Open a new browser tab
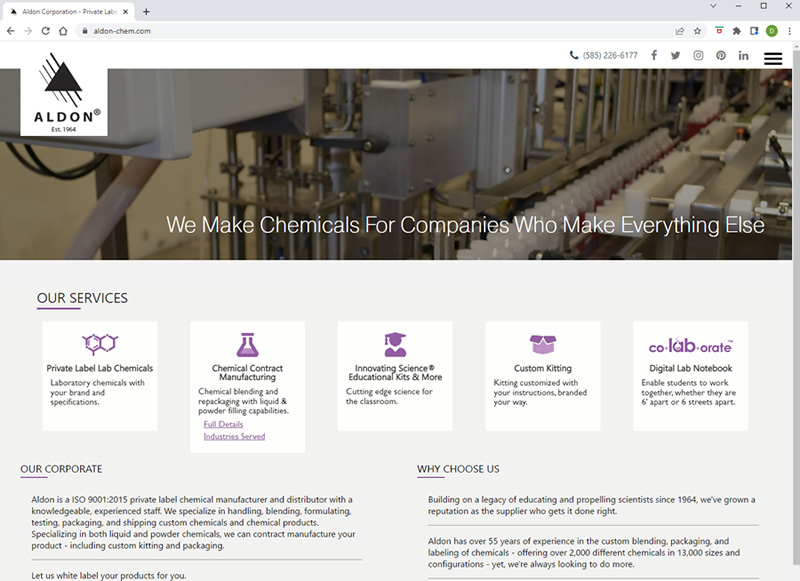Screen dimensions: 800x581 (146, 11)
